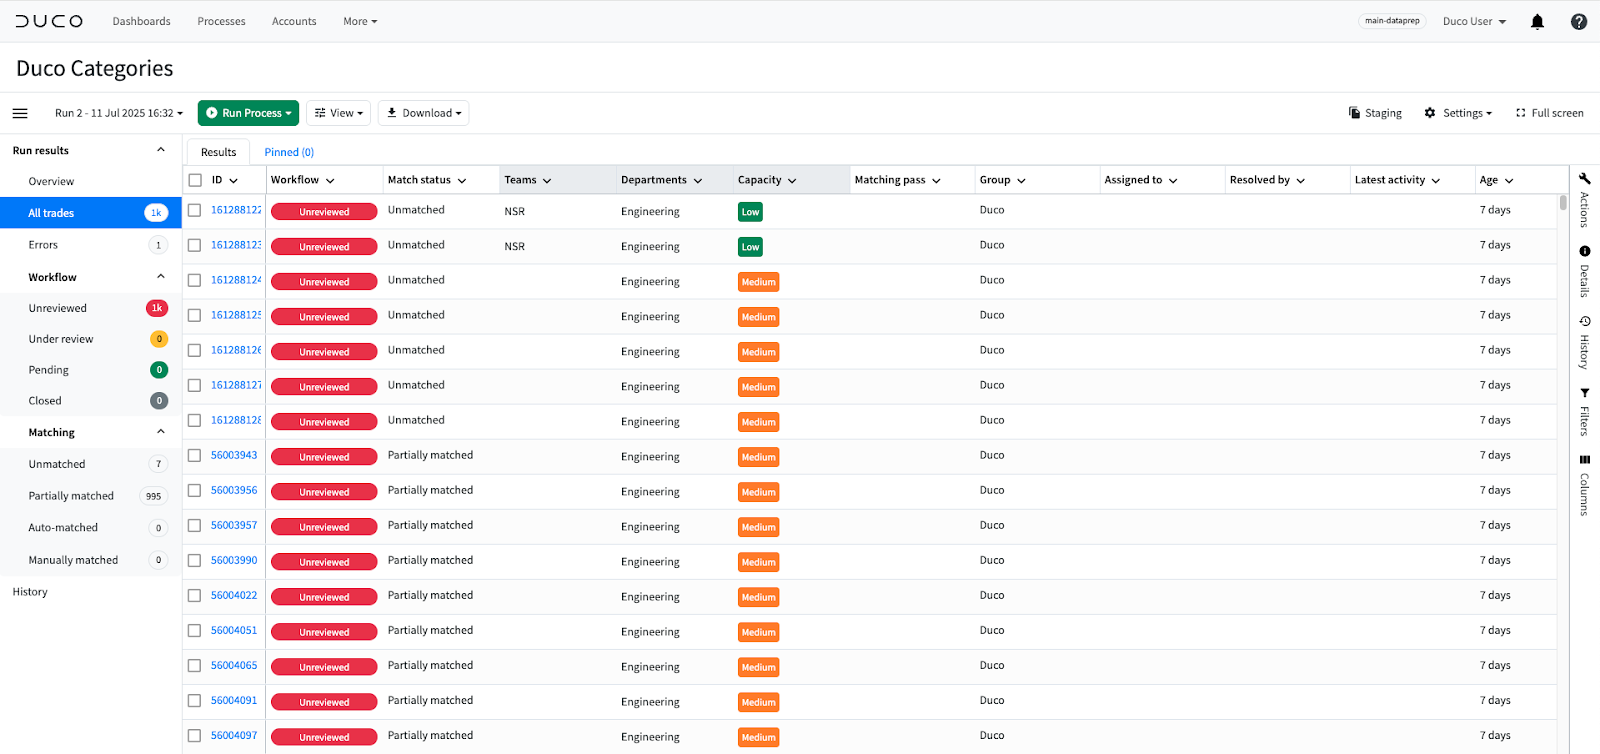Open the help question mark icon
Viewport: 1600px width, 754px height.
tap(1579, 21)
